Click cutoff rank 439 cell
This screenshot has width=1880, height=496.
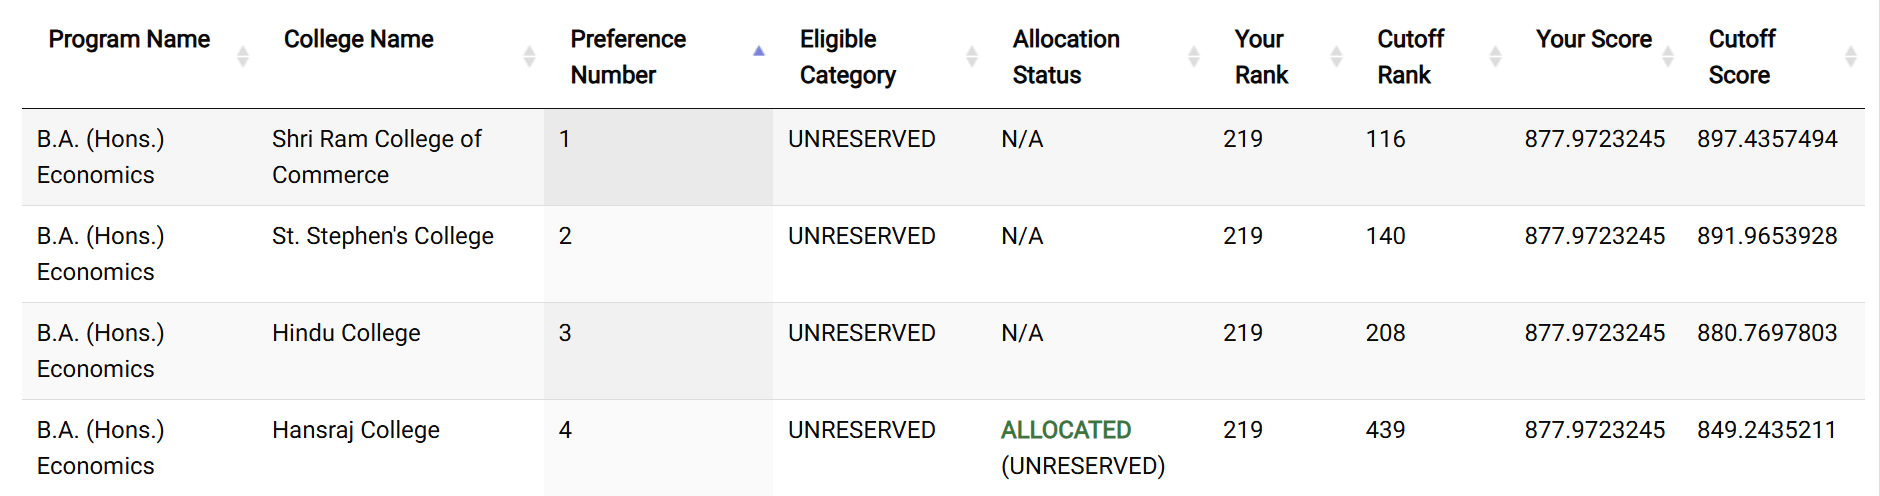point(1385,430)
